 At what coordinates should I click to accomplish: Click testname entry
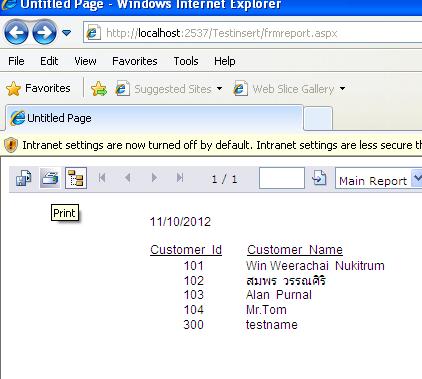[272, 325]
